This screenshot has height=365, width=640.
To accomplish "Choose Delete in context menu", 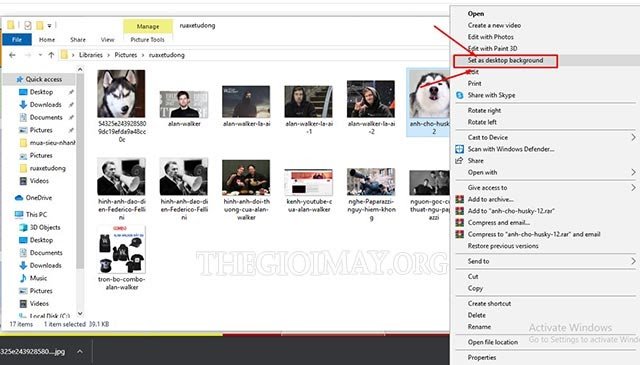I will point(477,315).
